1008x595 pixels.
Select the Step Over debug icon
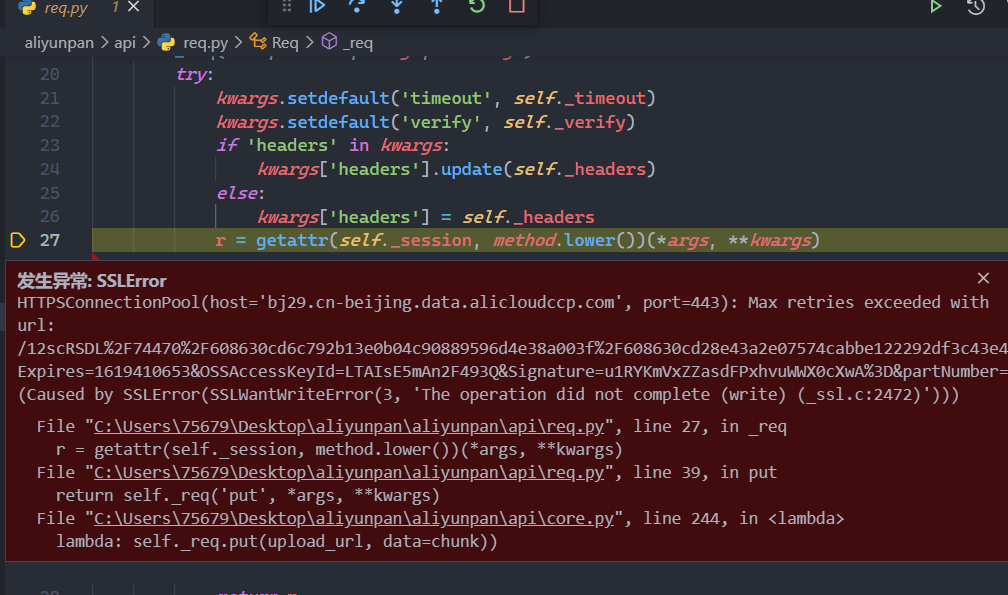coord(355,8)
